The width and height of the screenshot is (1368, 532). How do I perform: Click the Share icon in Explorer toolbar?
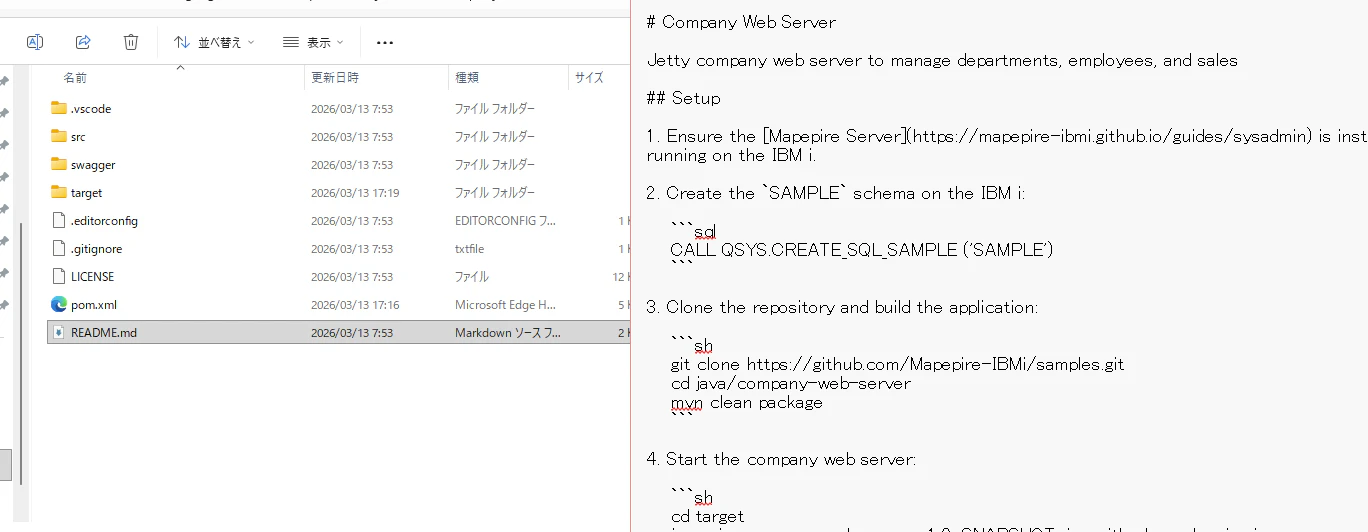point(83,42)
